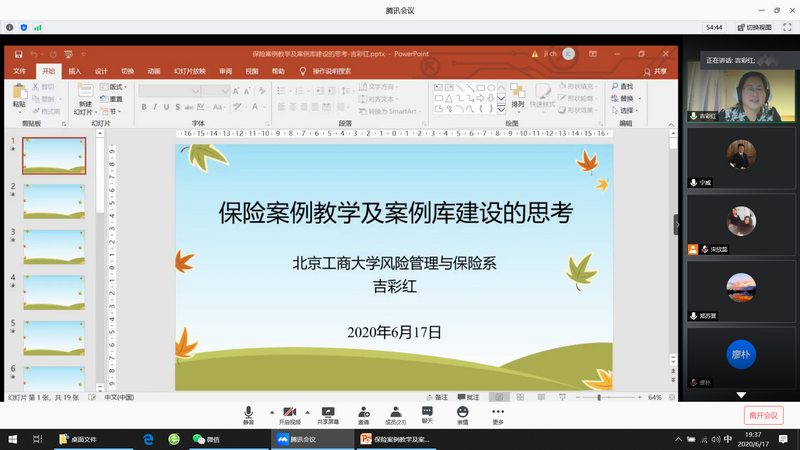Switch to the 设计 ribbon tab
The height and width of the screenshot is (450, 800).
click(x=101, y=71)
